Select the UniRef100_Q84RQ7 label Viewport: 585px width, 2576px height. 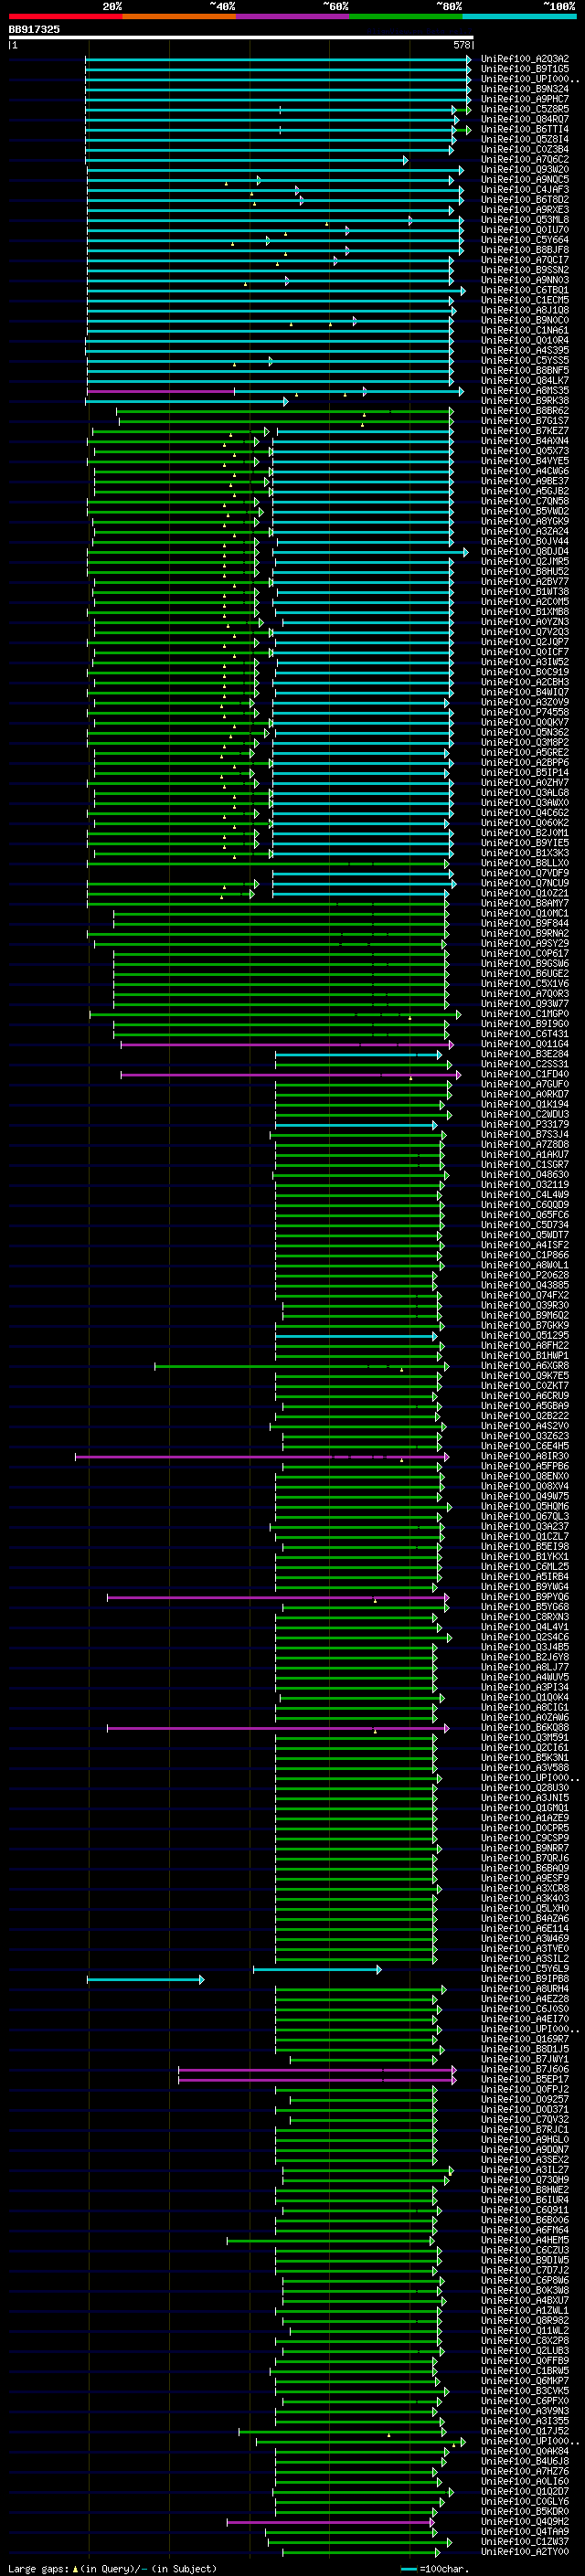[x=525, y=119]
